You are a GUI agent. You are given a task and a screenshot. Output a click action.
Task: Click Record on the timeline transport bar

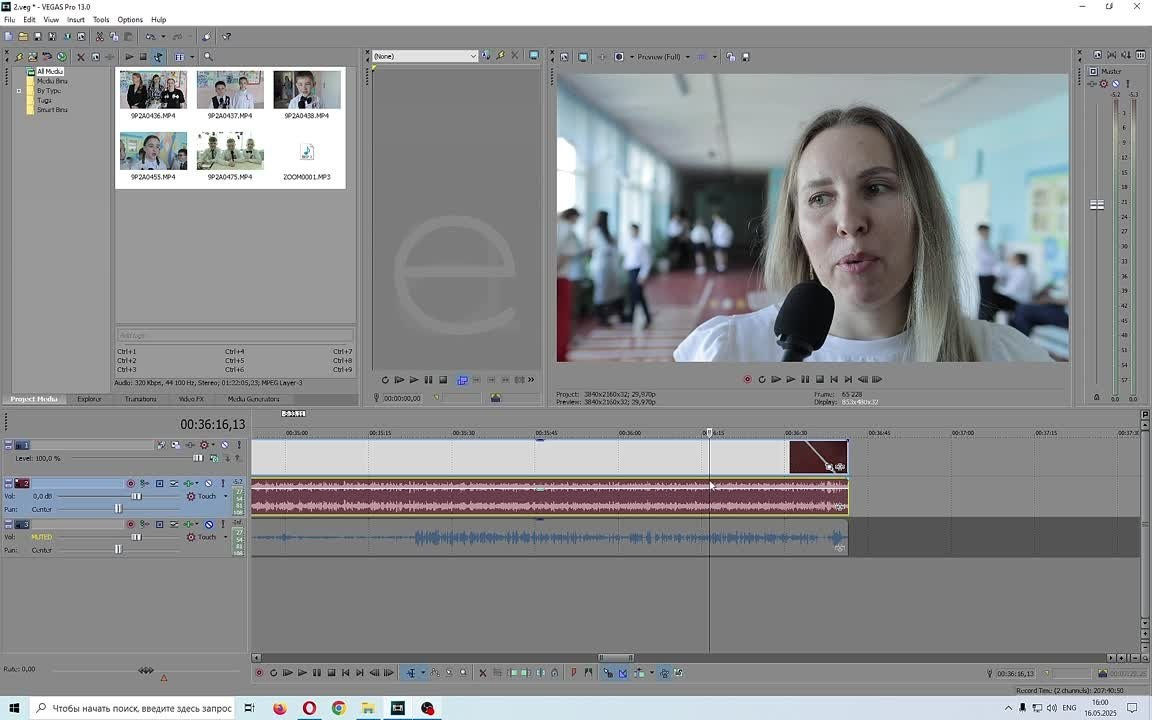click(259, 672)
